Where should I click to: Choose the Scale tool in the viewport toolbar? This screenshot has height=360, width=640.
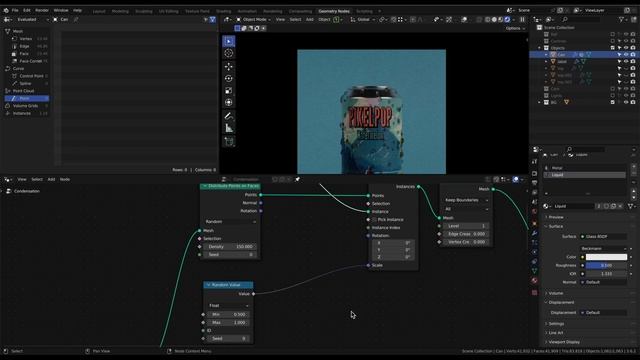point(229,91)
